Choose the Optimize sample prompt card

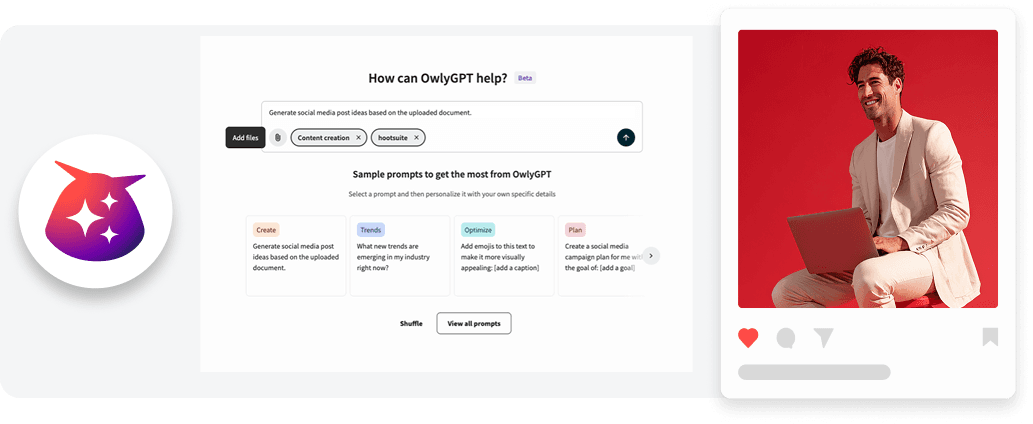[x=503, y=256]
